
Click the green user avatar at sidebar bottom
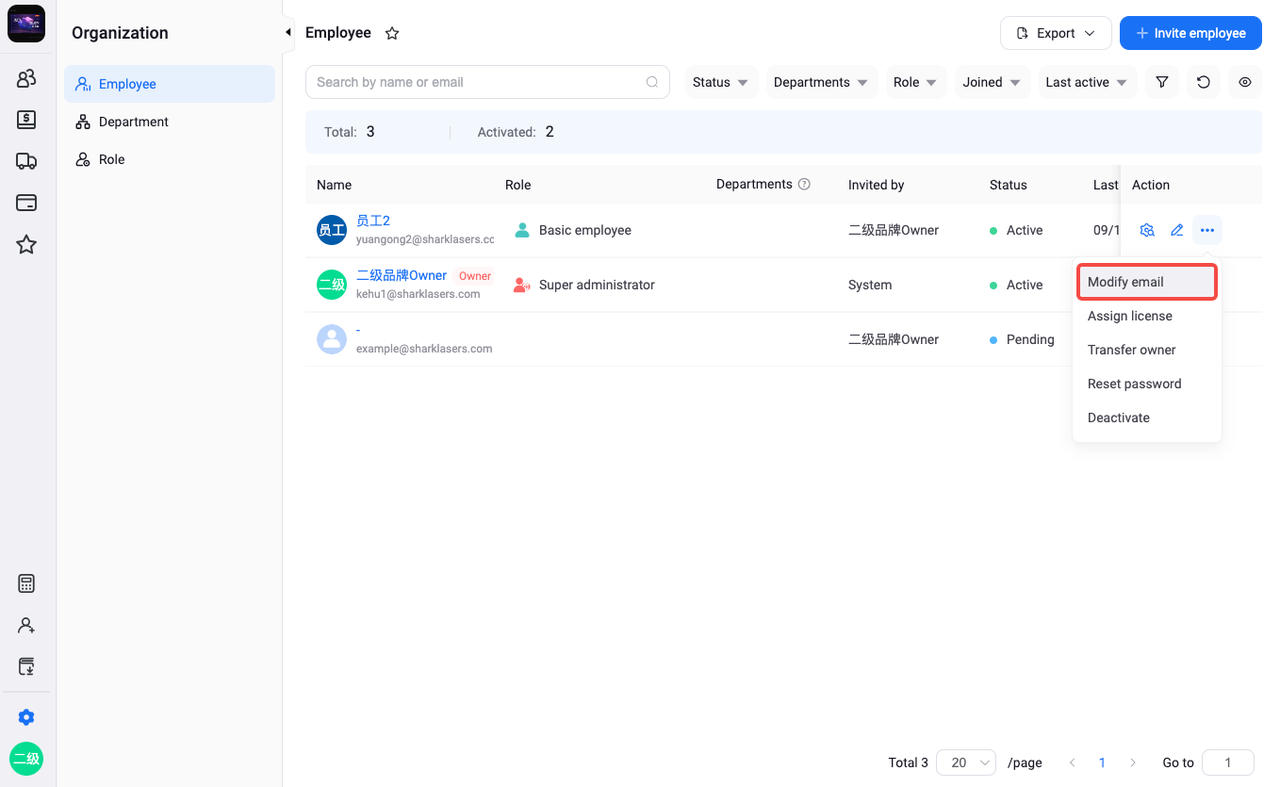click(x=27, y=759)
